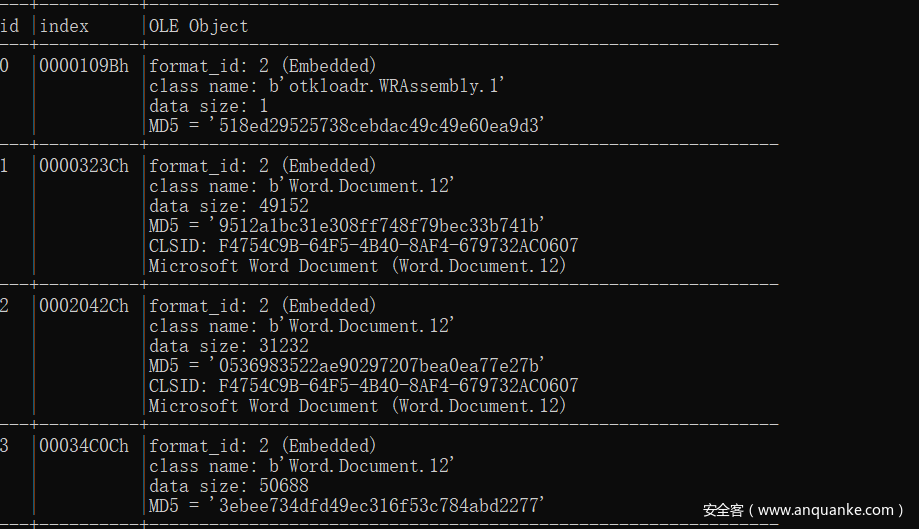Select the index value 00034C0Ch
This screenshot has height=529, width=919.
click(x=84, y=446)
